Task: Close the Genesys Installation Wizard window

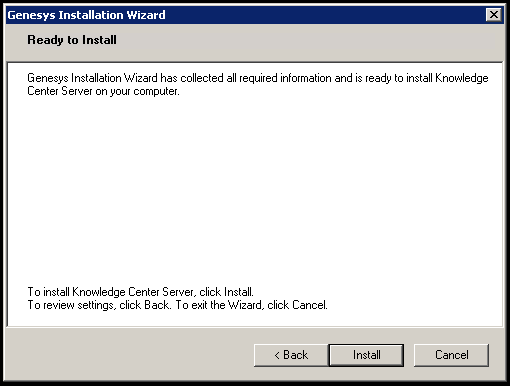Action: coord(494,15)
